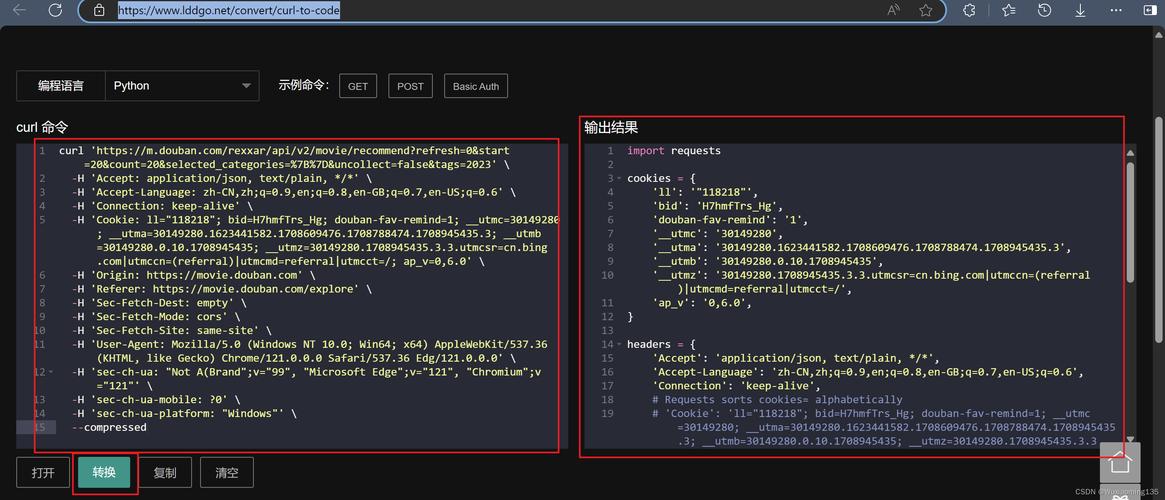Screen dimensions: 1165x500
Task: Click the URL address bar field
Action: click(480, 11)
